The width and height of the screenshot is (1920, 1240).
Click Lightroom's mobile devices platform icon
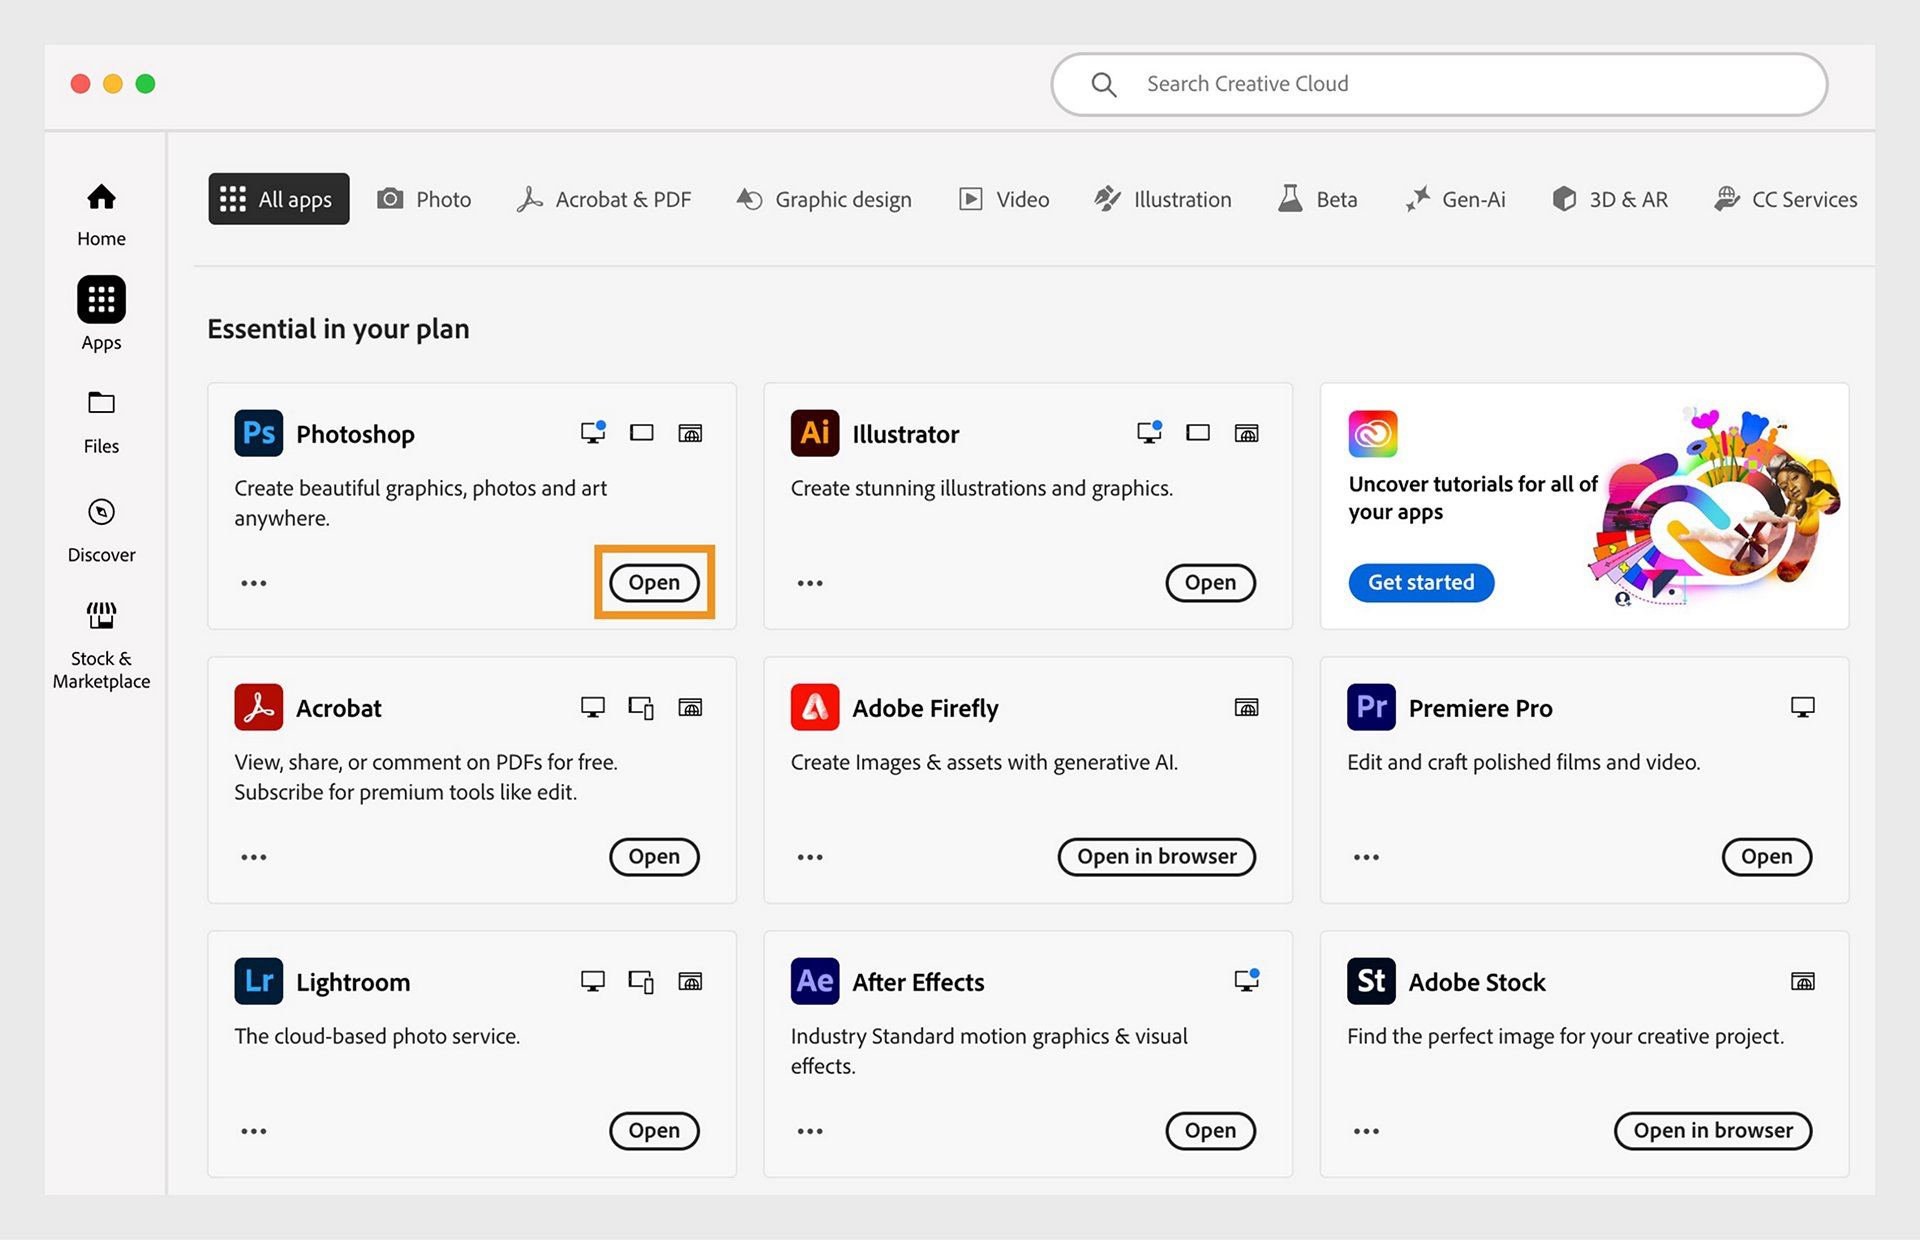click(641, 981)
